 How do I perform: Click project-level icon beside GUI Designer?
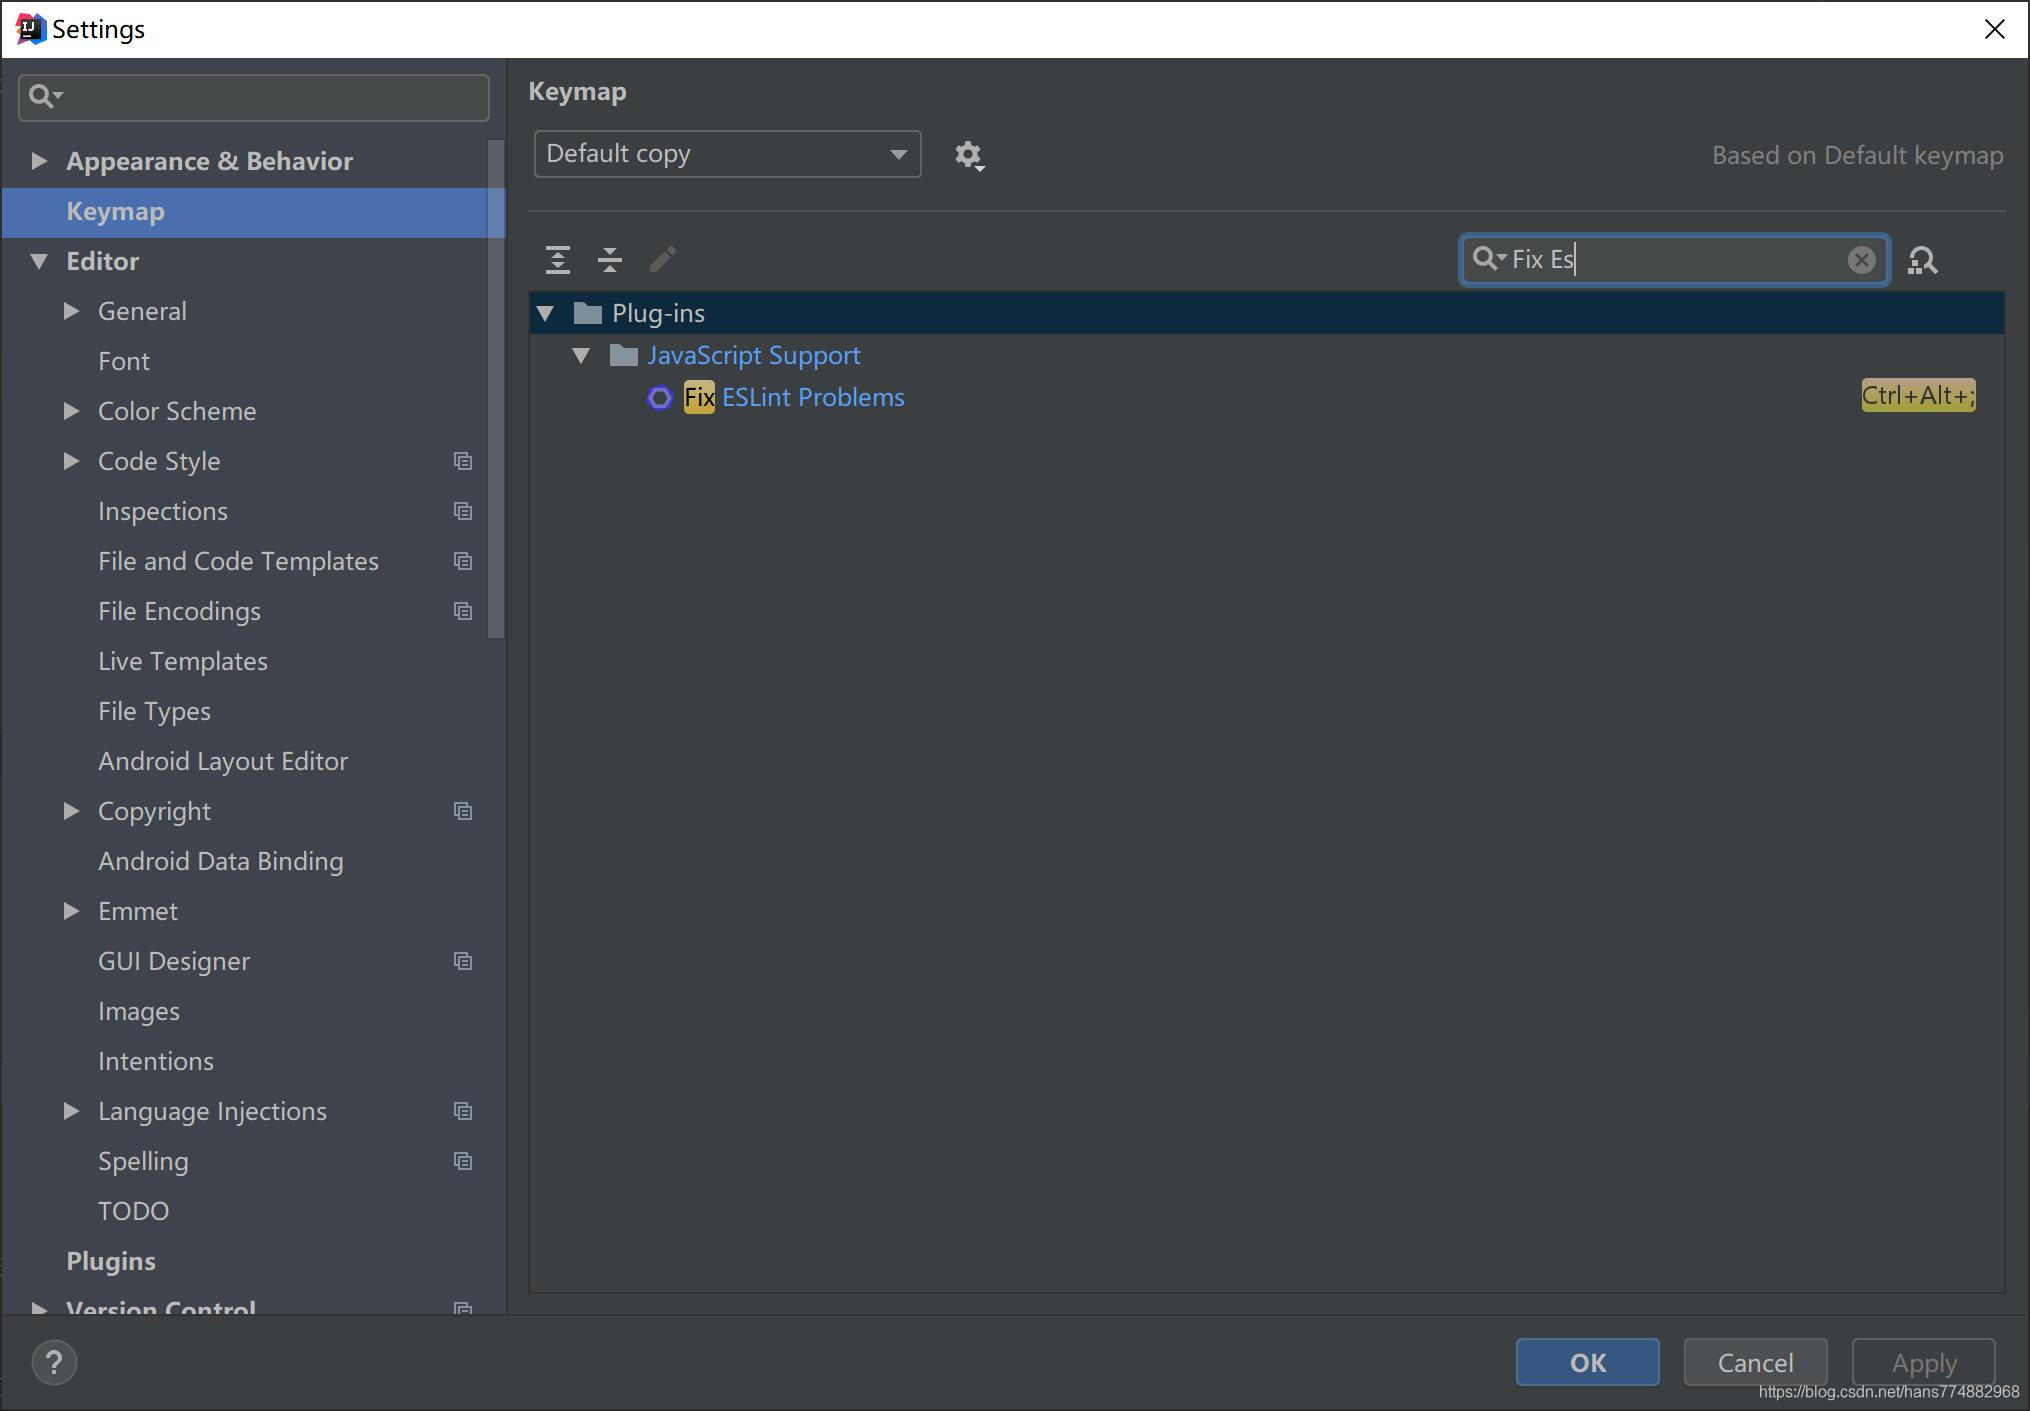pos(463,961)
